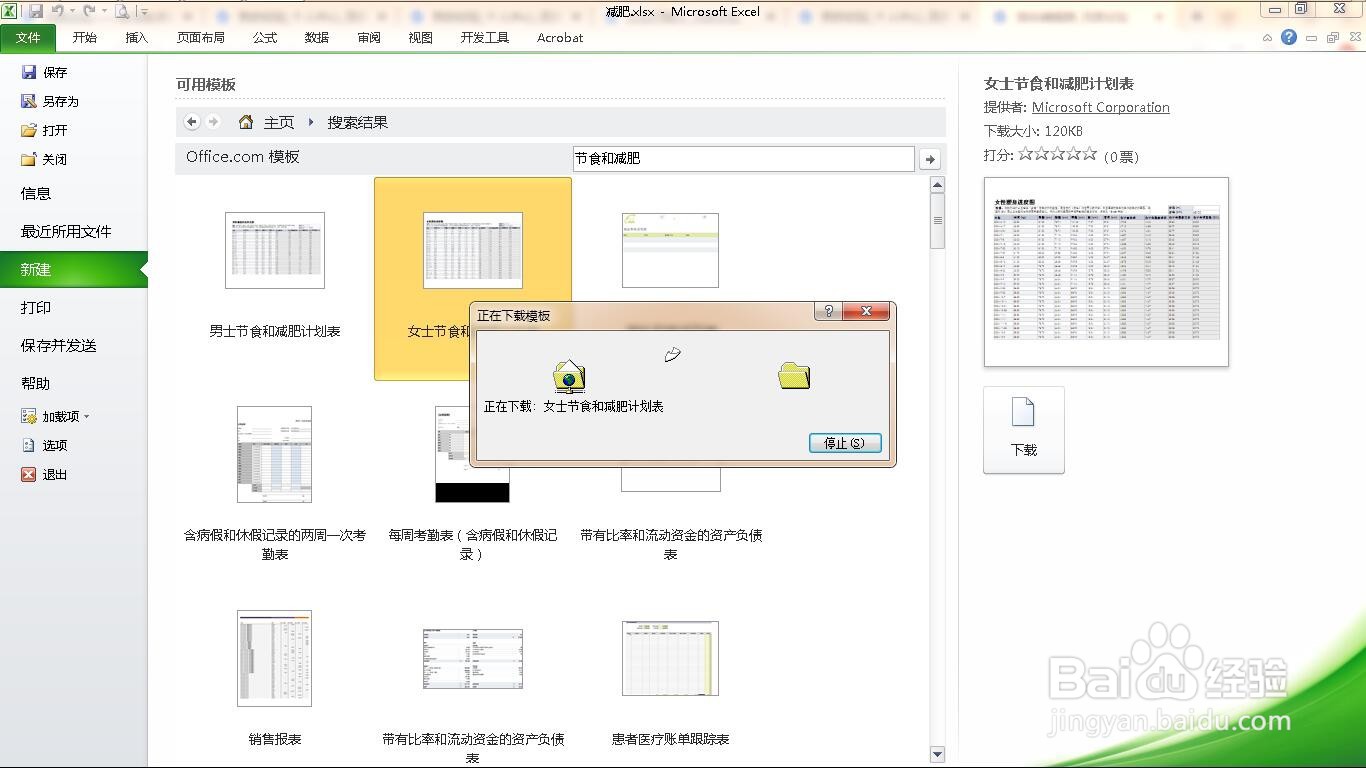
Task: Click the Forward navigation arrow icon
Action: (x=213, y=122)
